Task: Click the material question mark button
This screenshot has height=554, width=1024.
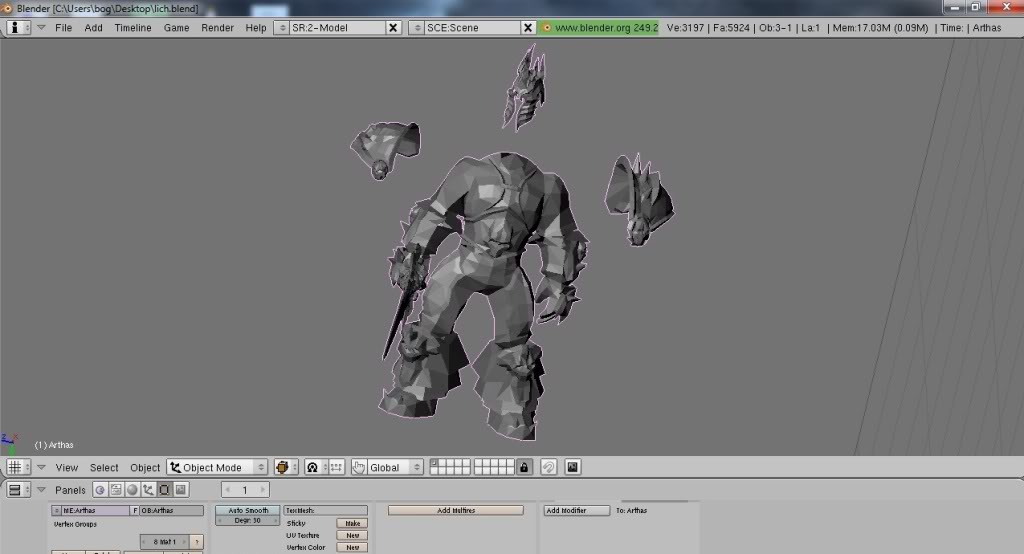Action: click(197, 542)
